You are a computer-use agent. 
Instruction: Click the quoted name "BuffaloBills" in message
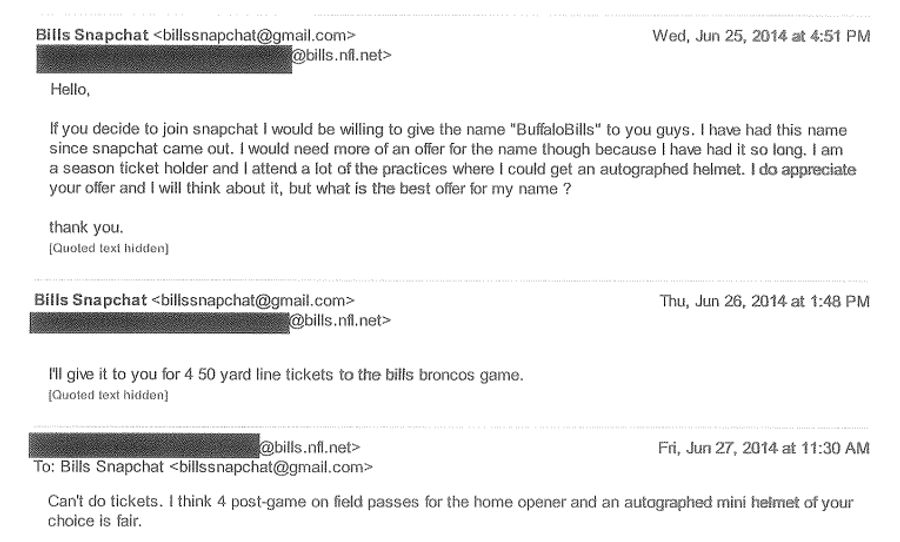click(x=556, y=130)
